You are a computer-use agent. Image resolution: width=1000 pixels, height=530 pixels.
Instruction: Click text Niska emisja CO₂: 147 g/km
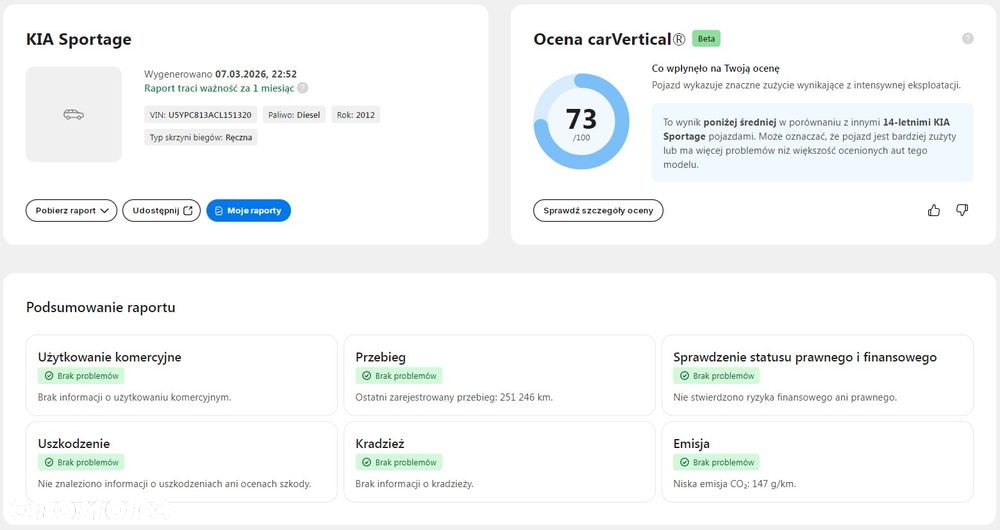(735, 484)
